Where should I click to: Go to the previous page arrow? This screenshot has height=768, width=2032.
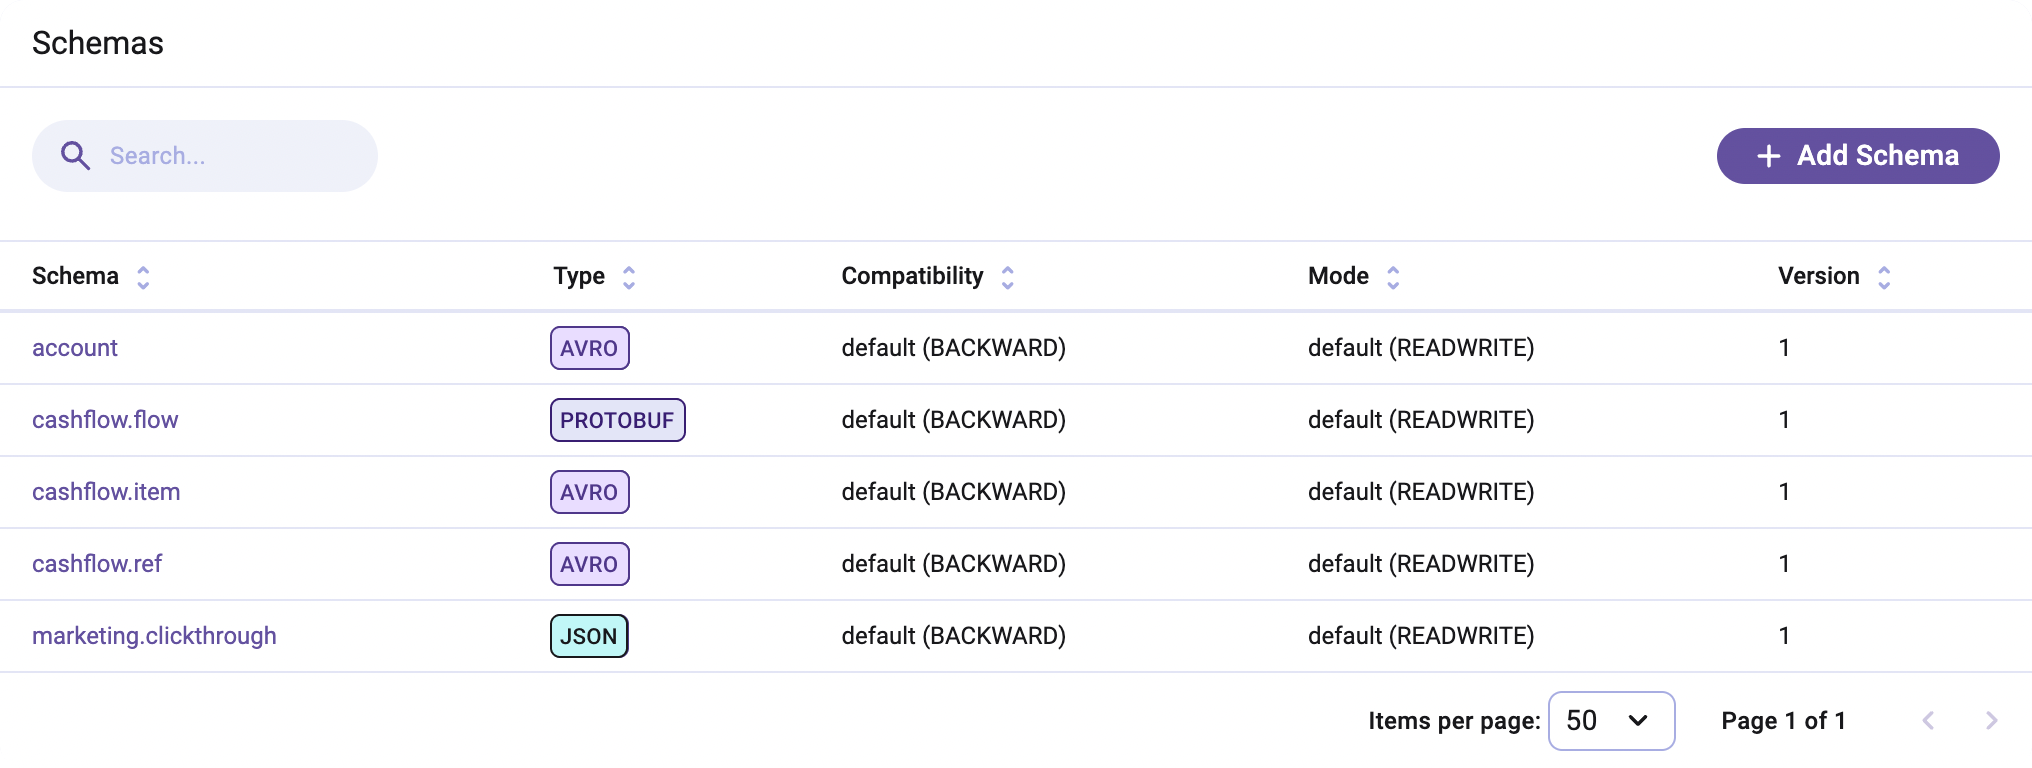(x=1928, y=720)
